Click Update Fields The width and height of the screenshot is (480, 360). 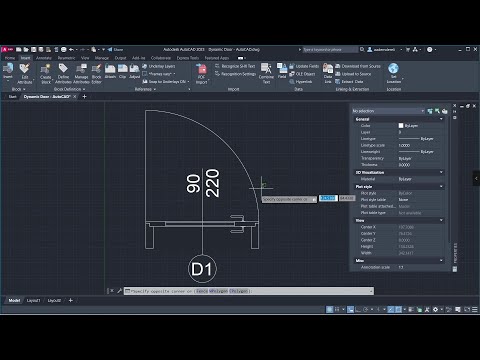click(x=304, y=66)
